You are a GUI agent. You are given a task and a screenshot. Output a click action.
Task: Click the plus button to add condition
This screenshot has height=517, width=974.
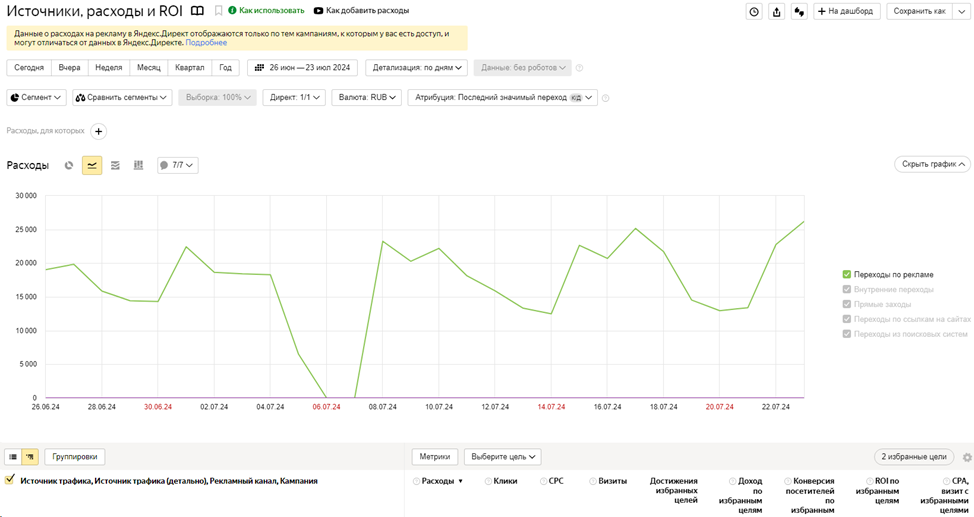pos(98,131)
